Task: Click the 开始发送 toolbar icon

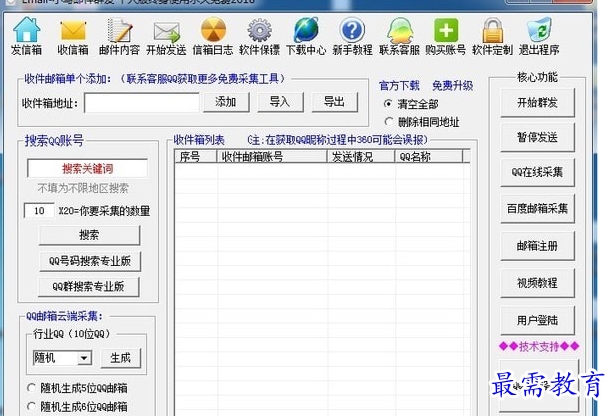Action: click(166, 36)
